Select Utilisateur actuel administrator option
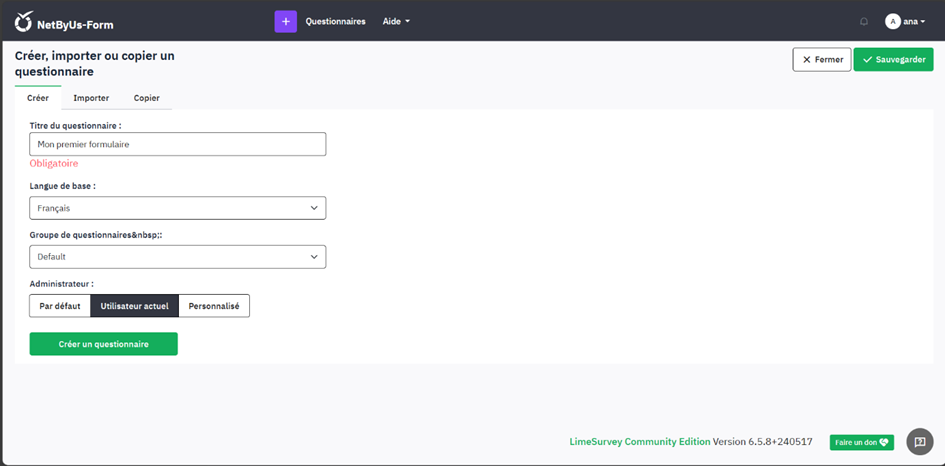 134,306
